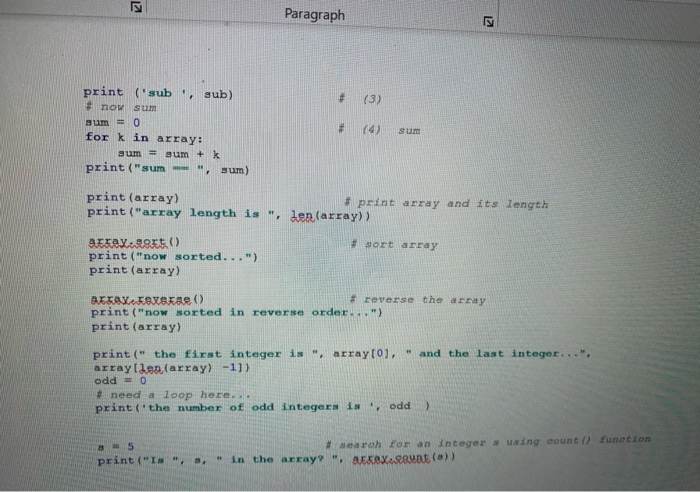Click the 'array length is' print line
Screen dimensions: 700x492
point(229,214)
